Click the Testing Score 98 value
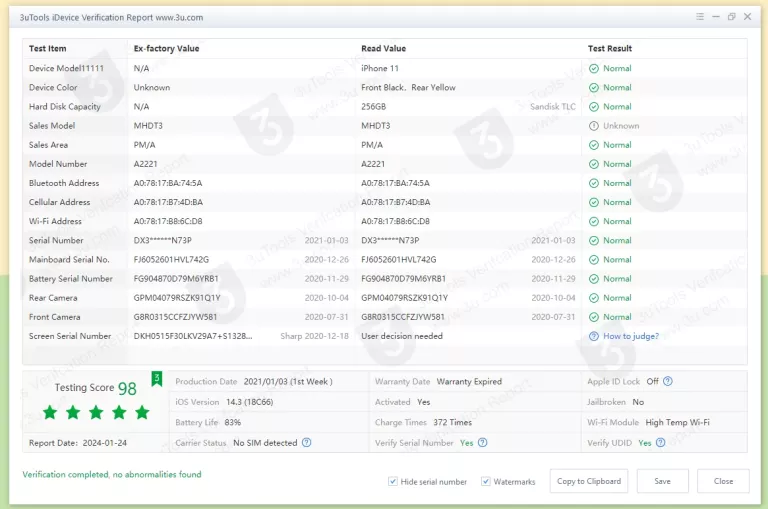 click(x=127, y=388)
